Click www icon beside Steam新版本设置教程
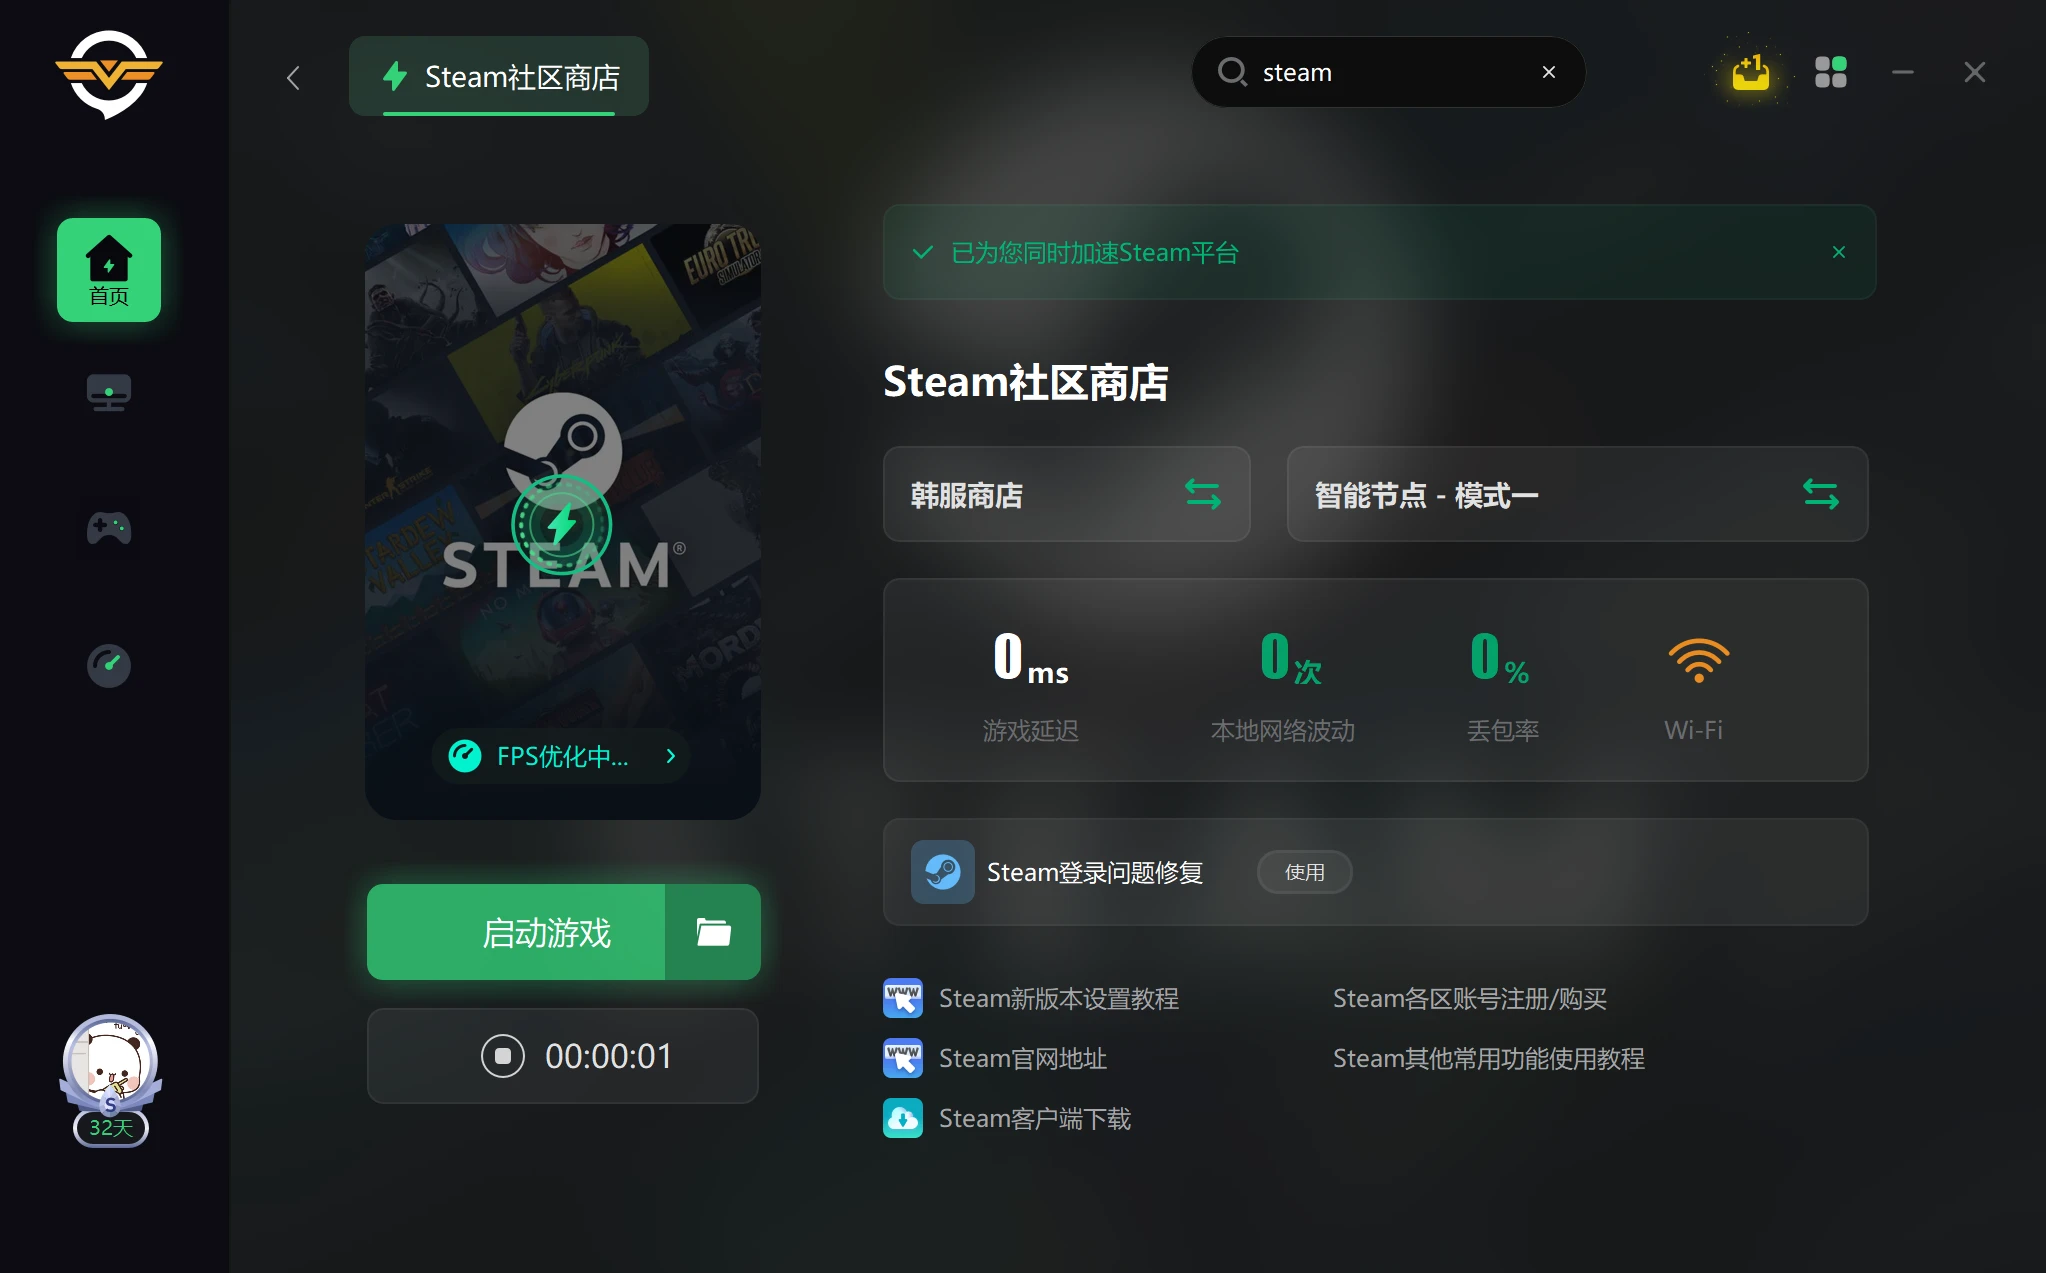 tap(903, 998)
